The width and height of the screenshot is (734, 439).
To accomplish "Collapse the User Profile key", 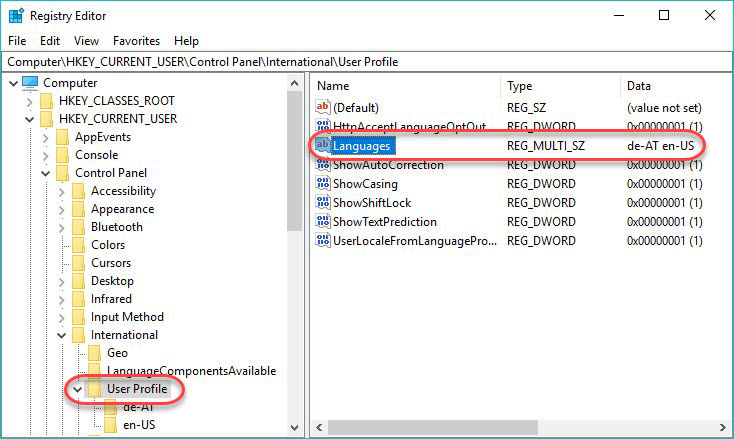I will 77,389.
